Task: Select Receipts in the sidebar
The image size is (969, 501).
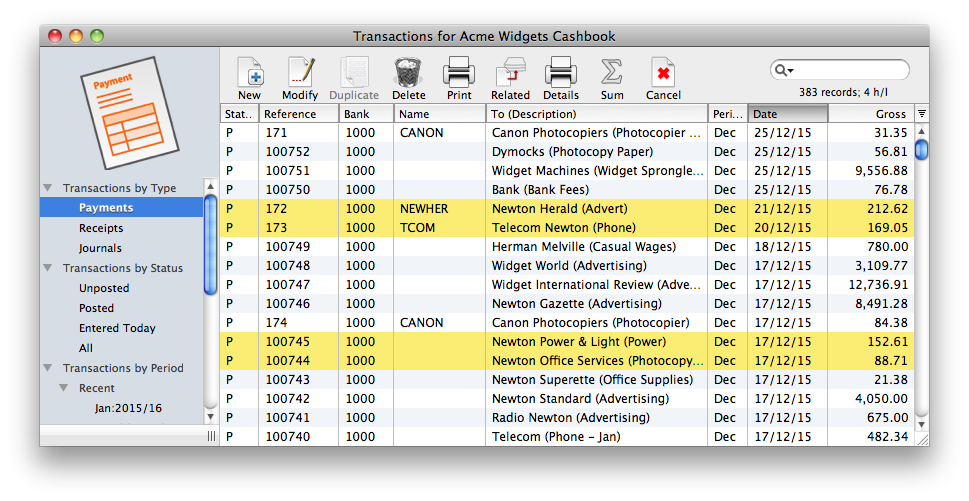Action: 101,228
